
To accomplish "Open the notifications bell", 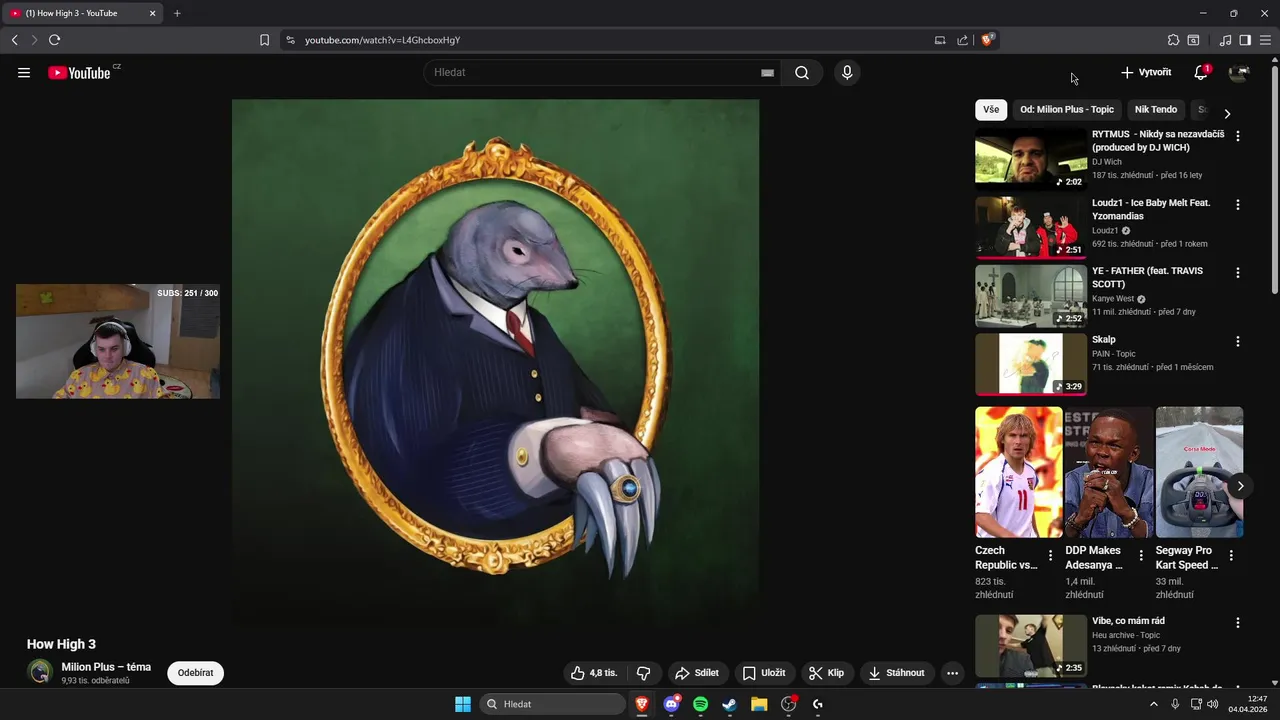I will (1201, 73).
